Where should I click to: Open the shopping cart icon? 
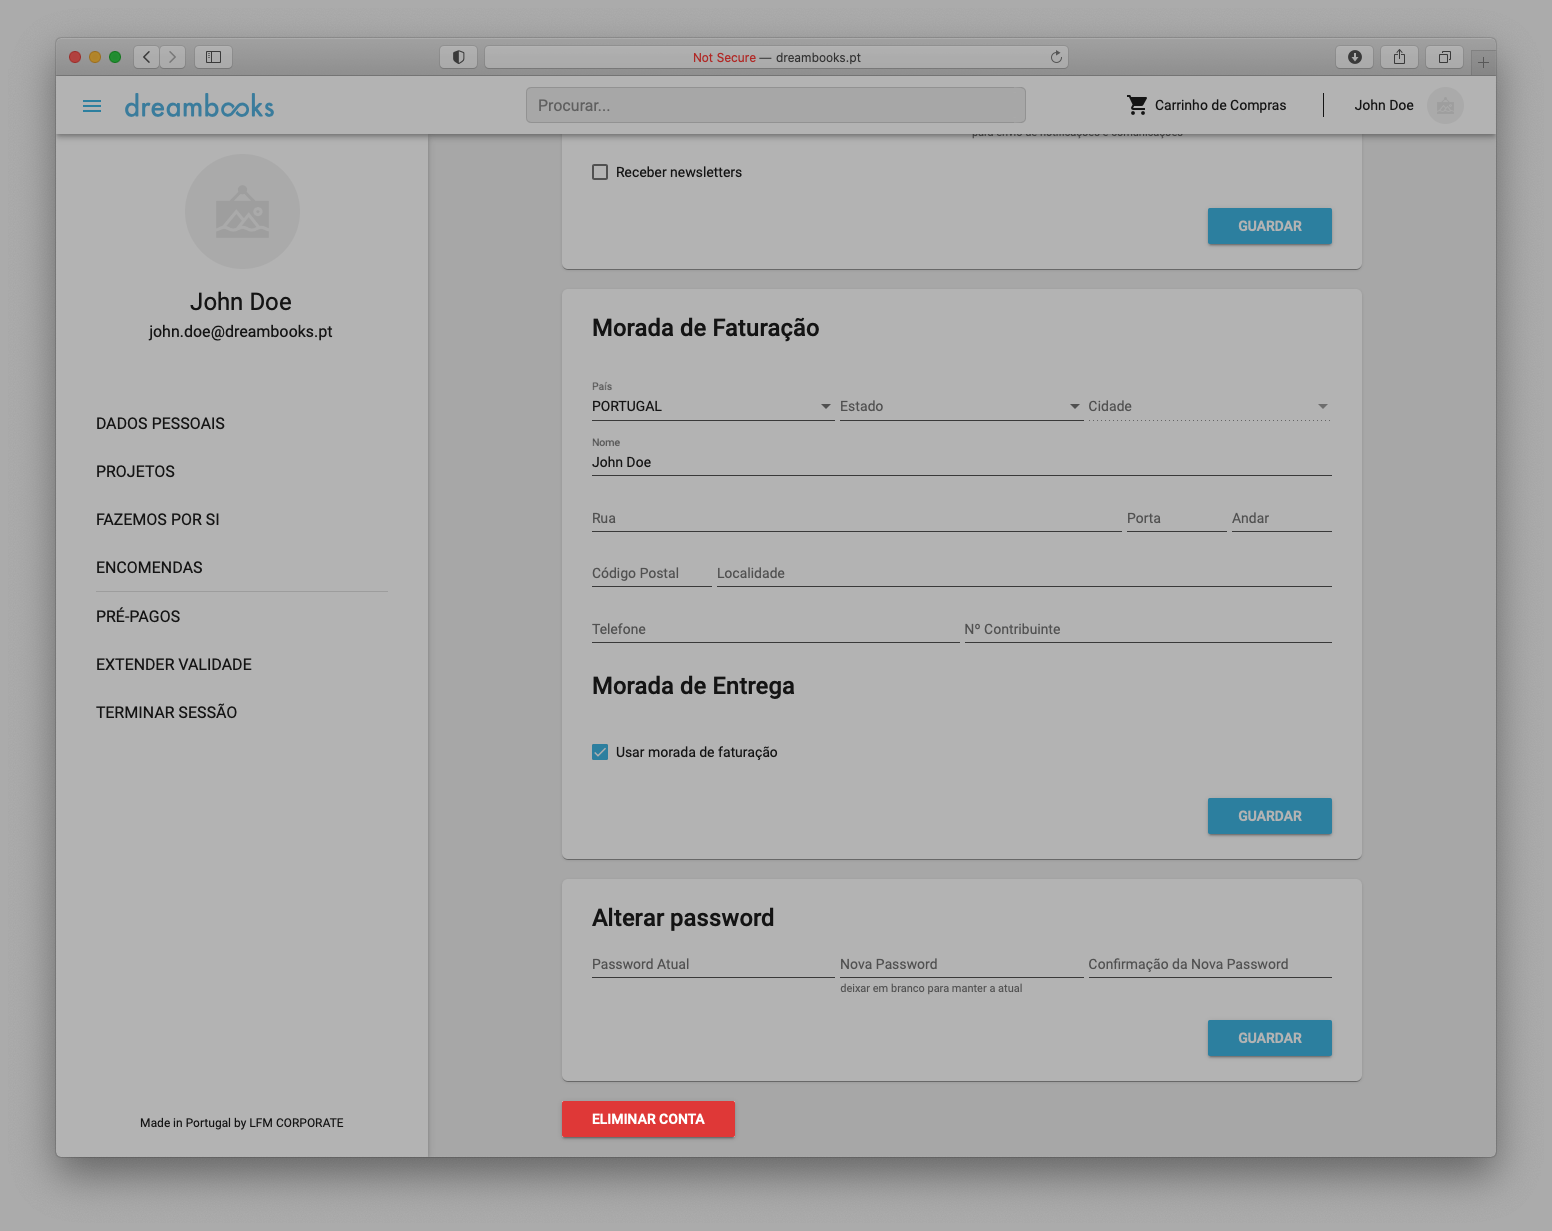coord(1137,105)
